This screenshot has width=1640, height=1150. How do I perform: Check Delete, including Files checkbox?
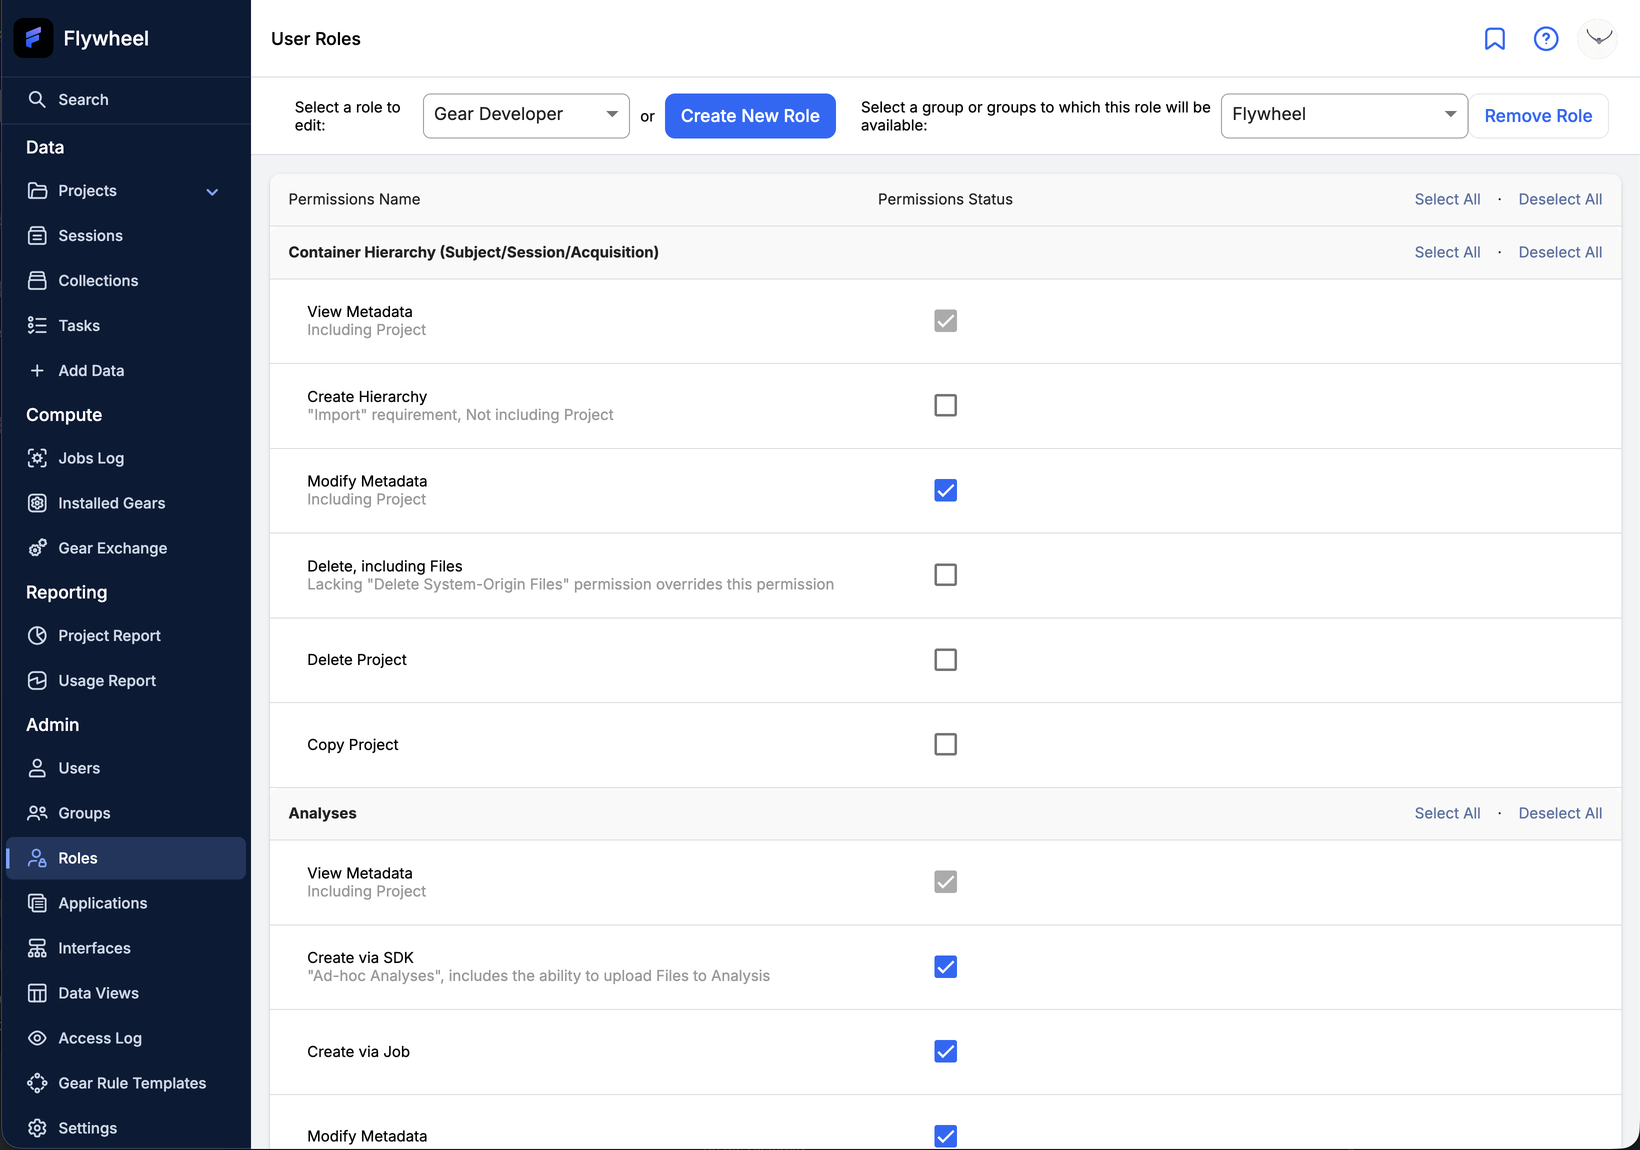click(x=945, y=575)
